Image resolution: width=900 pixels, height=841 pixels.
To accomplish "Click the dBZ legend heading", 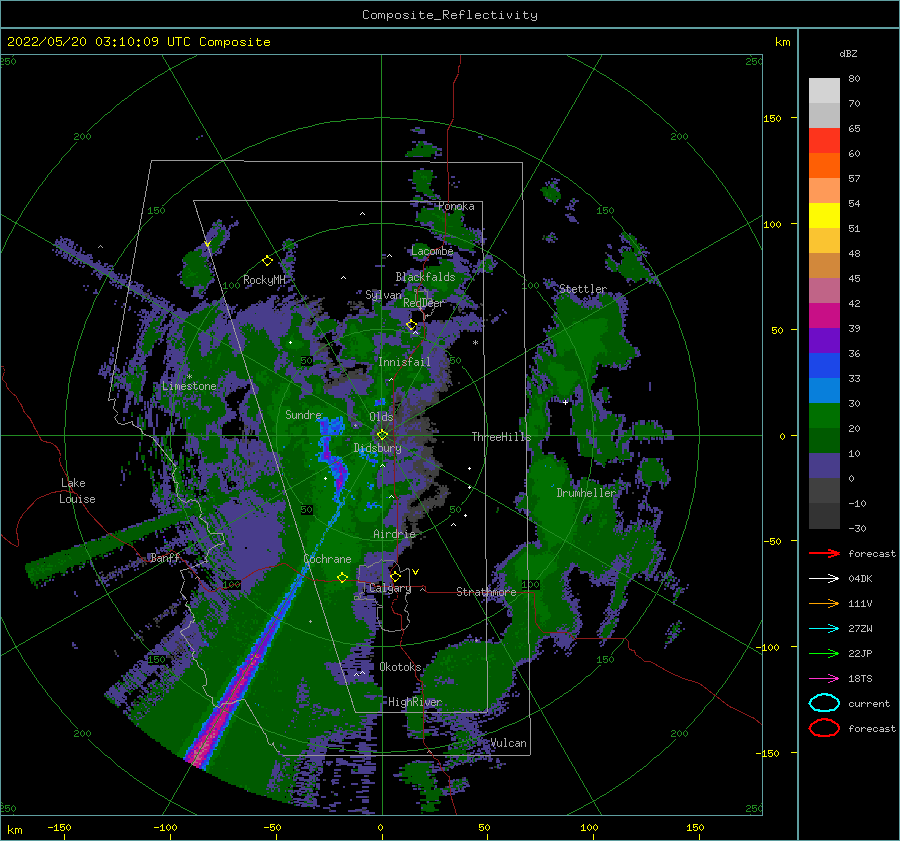I will coord(848,54).
